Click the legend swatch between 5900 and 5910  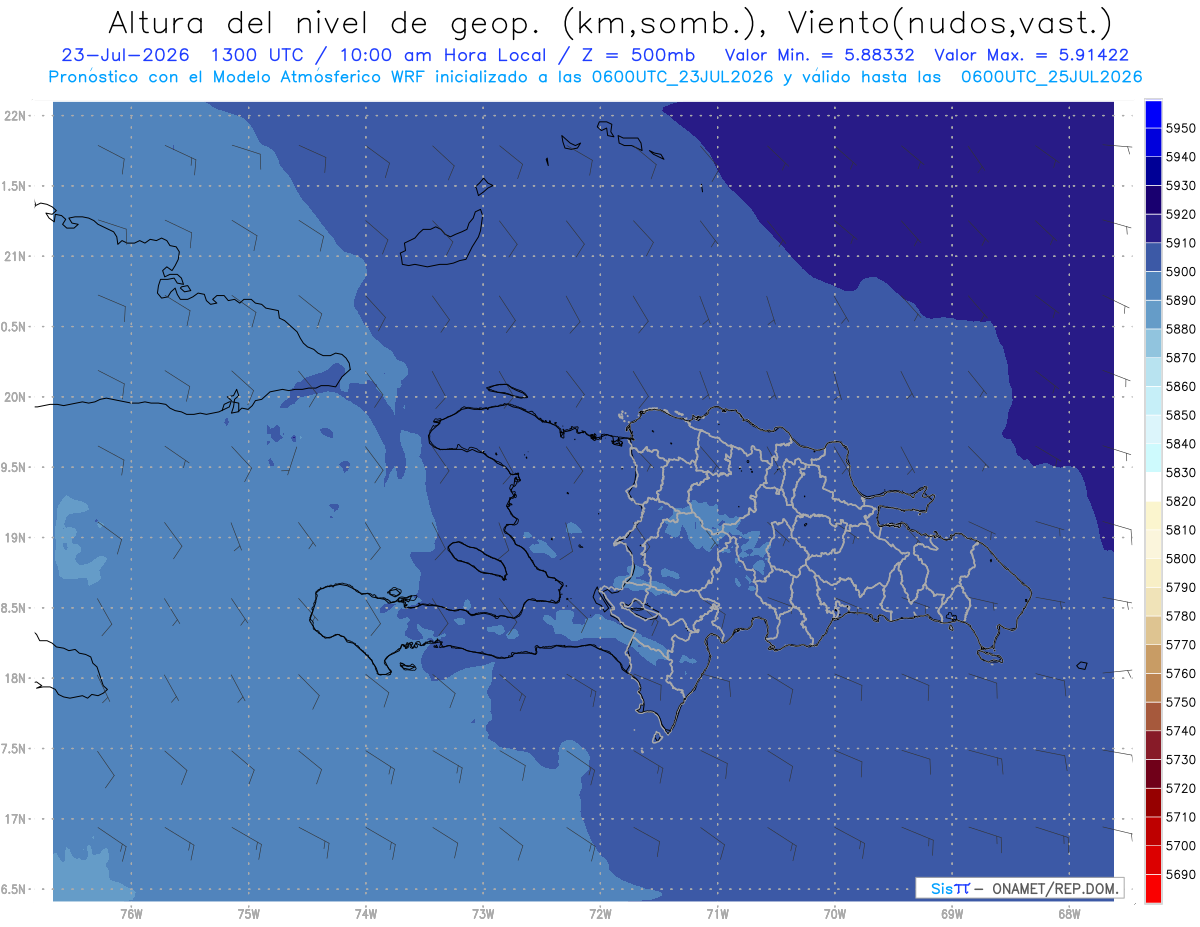point(1153,258)
